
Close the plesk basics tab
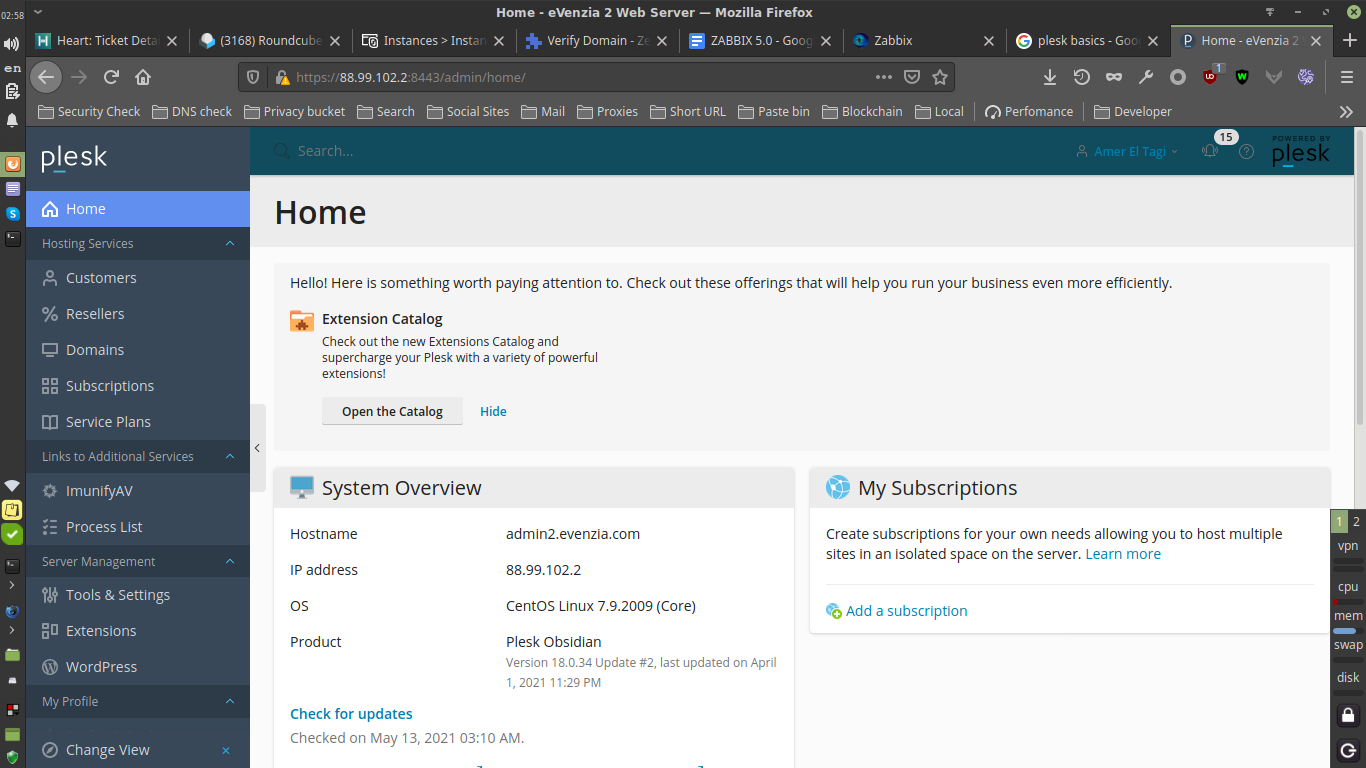click(x=1153, y=41)
